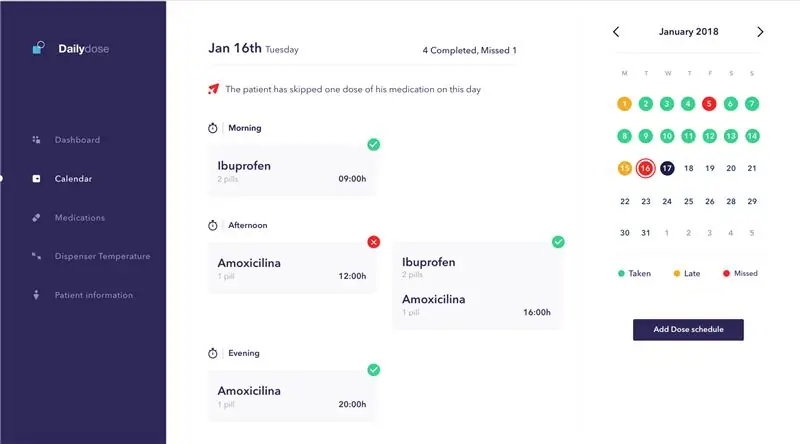Open the Medications menu item

tap(80, 217)
